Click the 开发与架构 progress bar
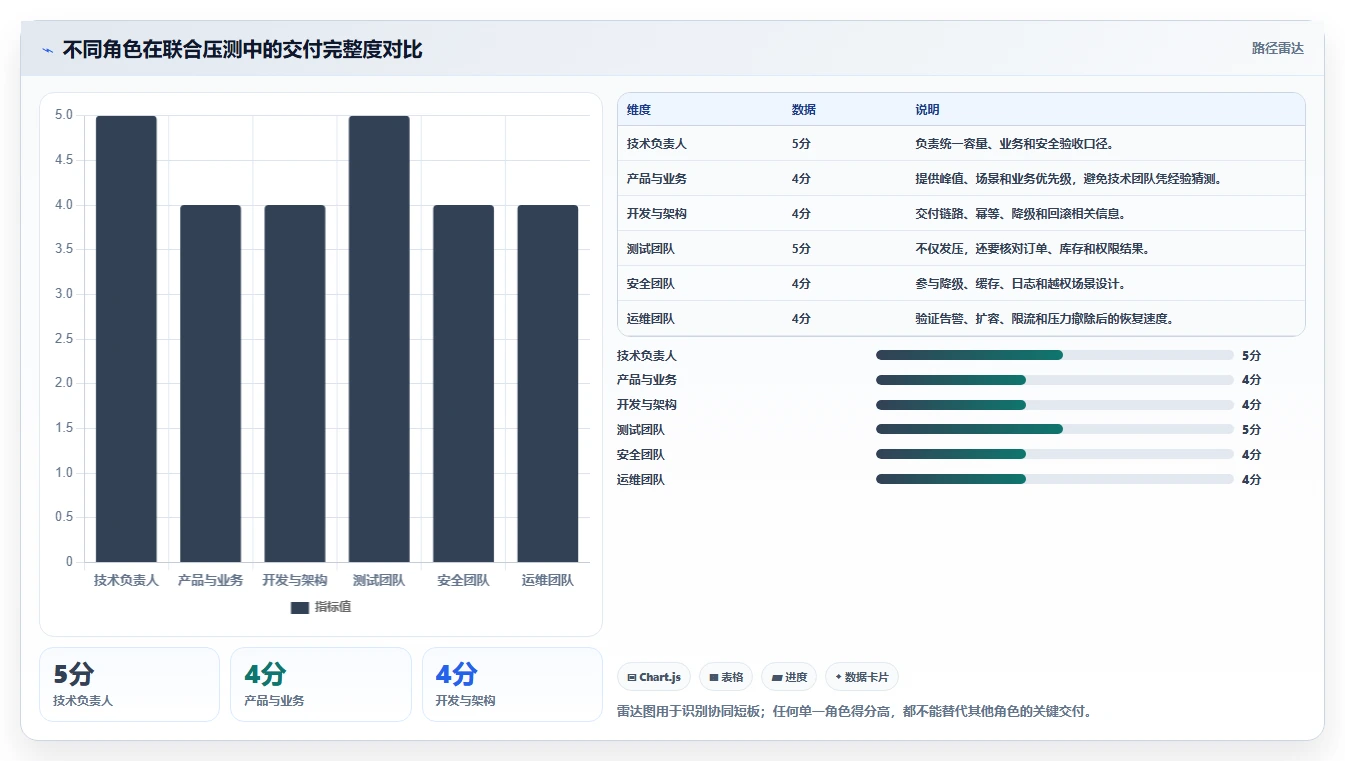Image resolution: width=1345 pixels, height=761 pixels. [1055, 405]
